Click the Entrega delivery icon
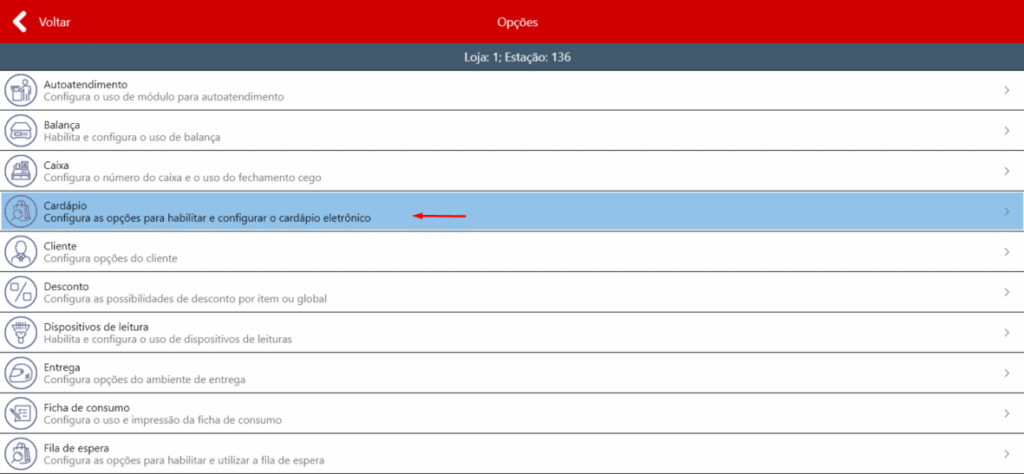The height and width of the screenshot is (474, 1024). click(20, 372)
